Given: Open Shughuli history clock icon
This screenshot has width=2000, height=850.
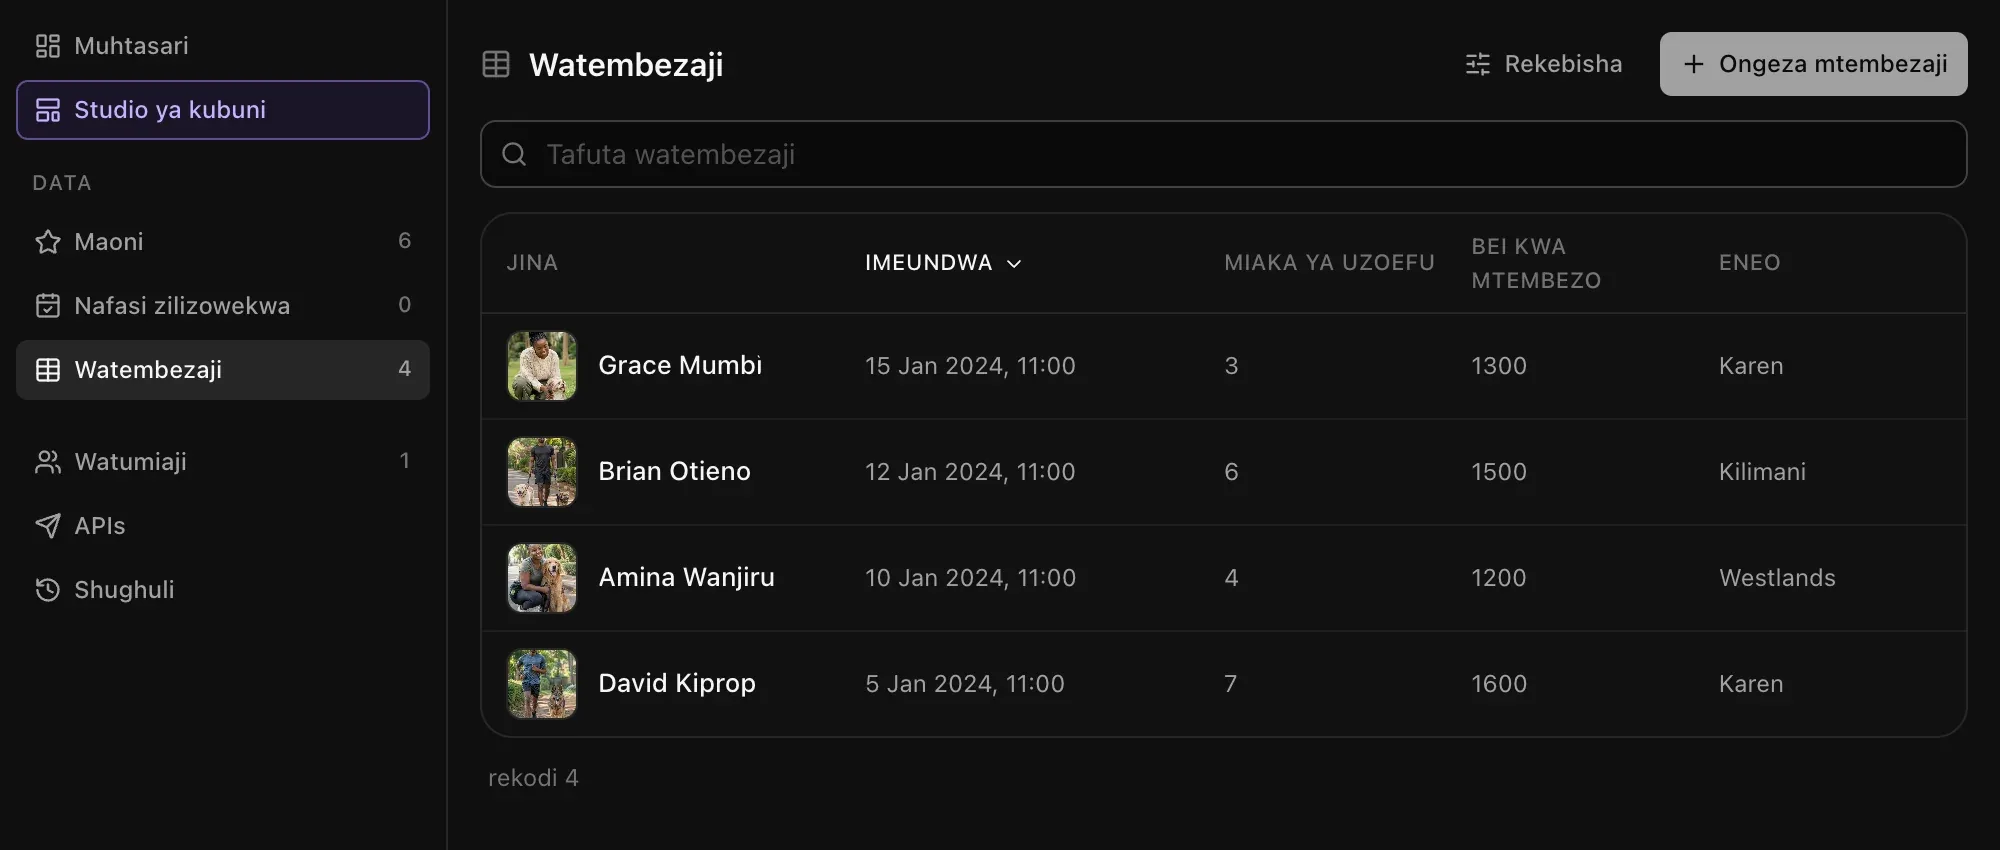Looking at the screenshot, I should pos(47,590).
